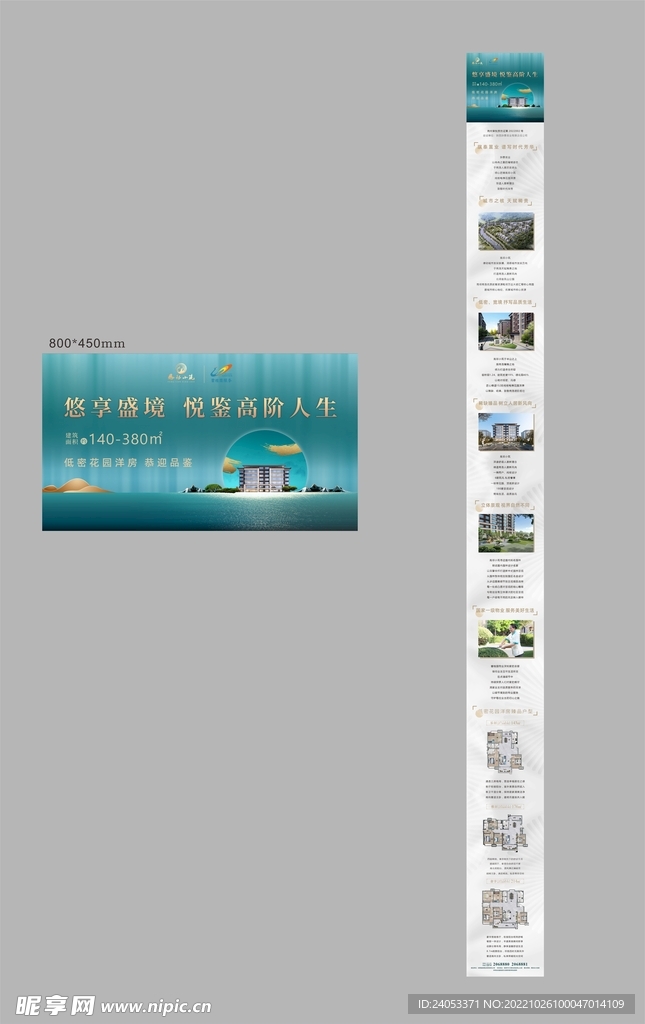Select the headline 悠享盛境 悦鉴高阶人生 in large banner
Screen dimensions: 645x1024
tap(200, 408)
